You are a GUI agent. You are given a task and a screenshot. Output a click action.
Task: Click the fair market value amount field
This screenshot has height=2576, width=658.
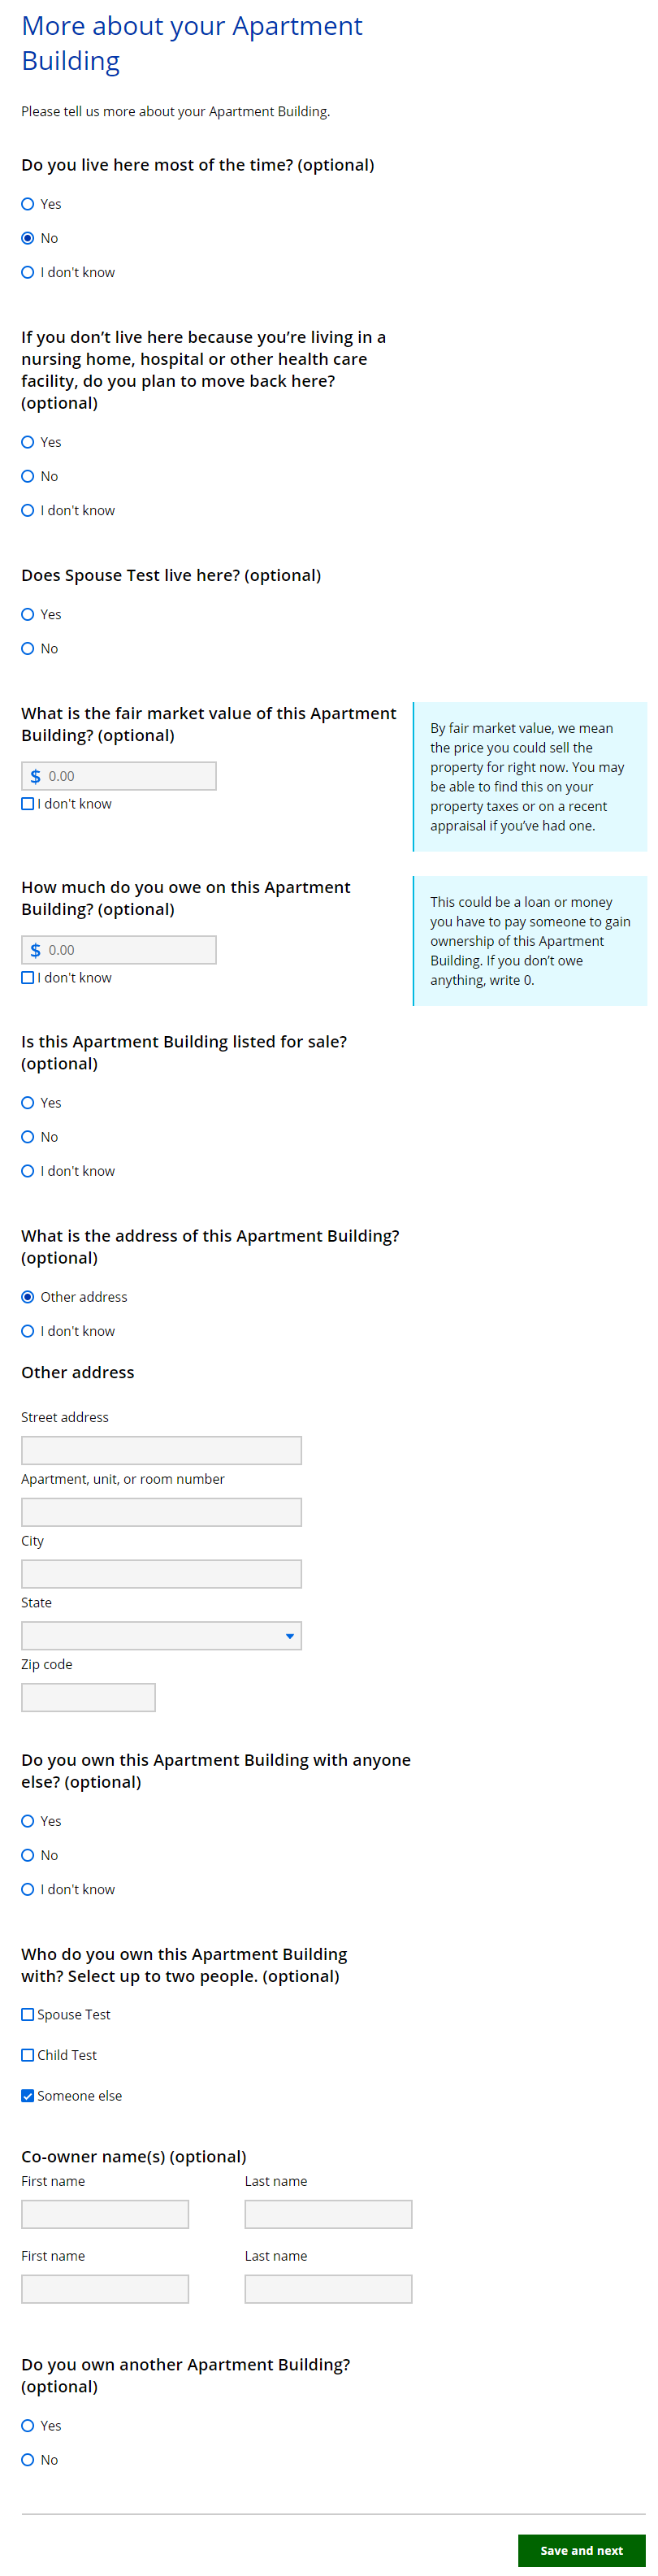pos(128,776)
